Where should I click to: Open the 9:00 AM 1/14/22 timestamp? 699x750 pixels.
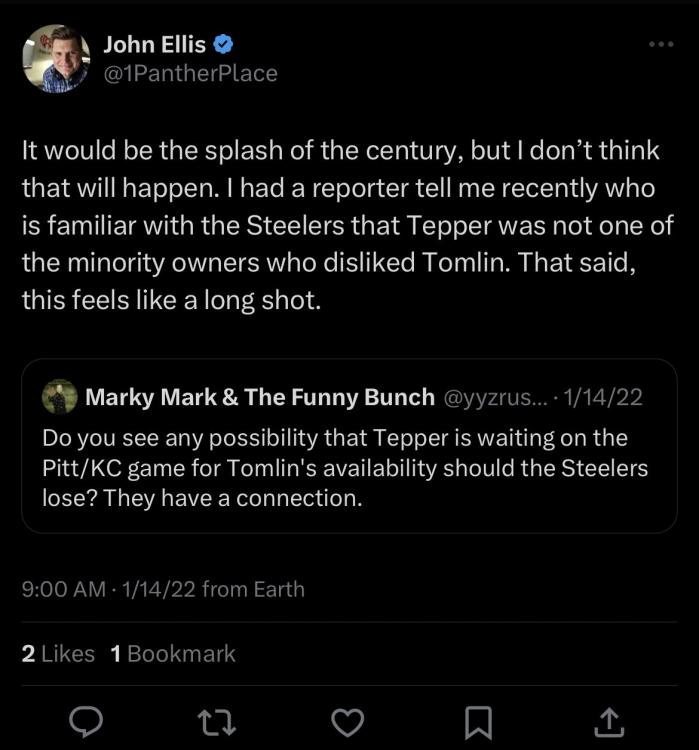[x=108, y=589]
